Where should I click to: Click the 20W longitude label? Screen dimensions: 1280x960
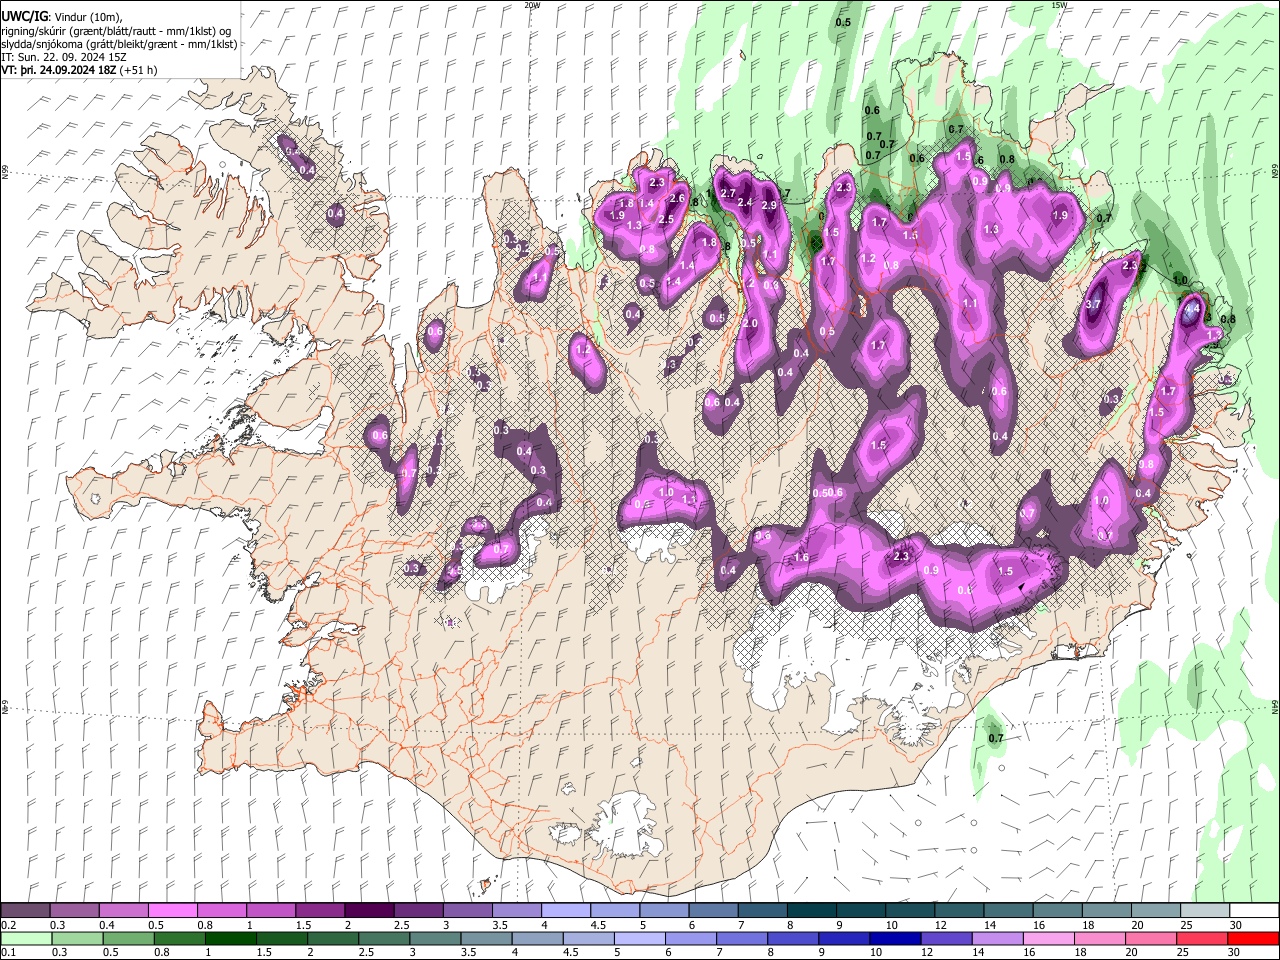pyautogui.click(x=532, y=5)
